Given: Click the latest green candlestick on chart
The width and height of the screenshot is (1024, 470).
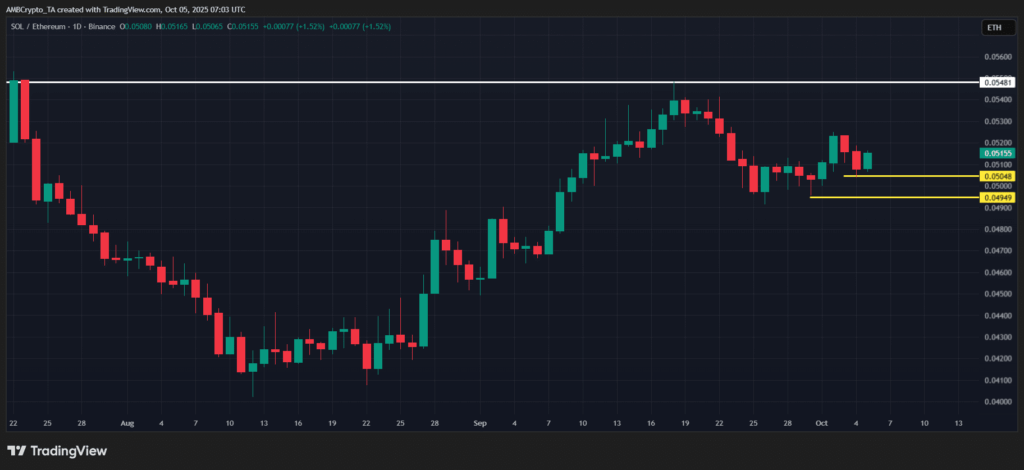Looking at the screenshot, I should click(x=867, y=161).
